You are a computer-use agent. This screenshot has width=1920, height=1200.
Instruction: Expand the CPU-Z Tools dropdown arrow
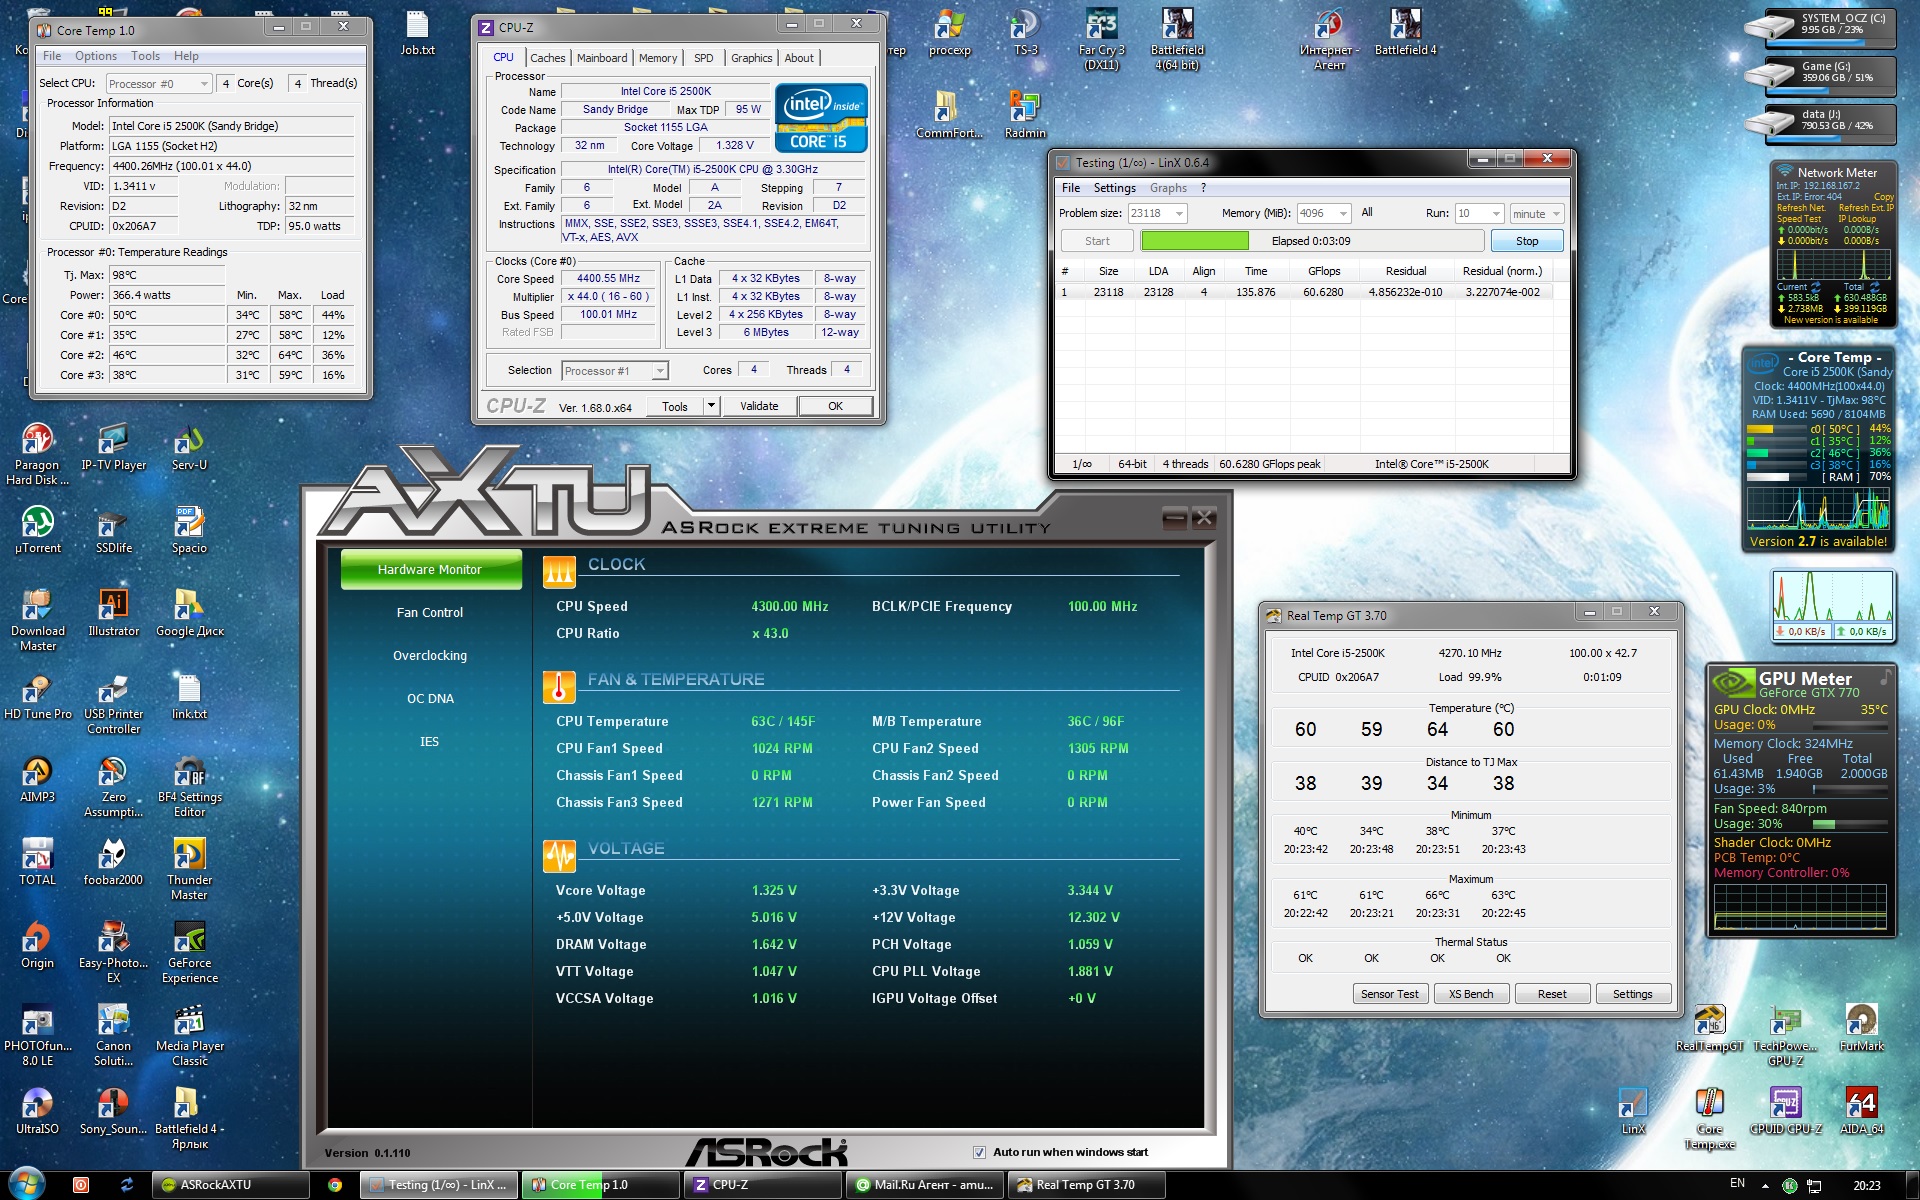(x=711, y=406)
